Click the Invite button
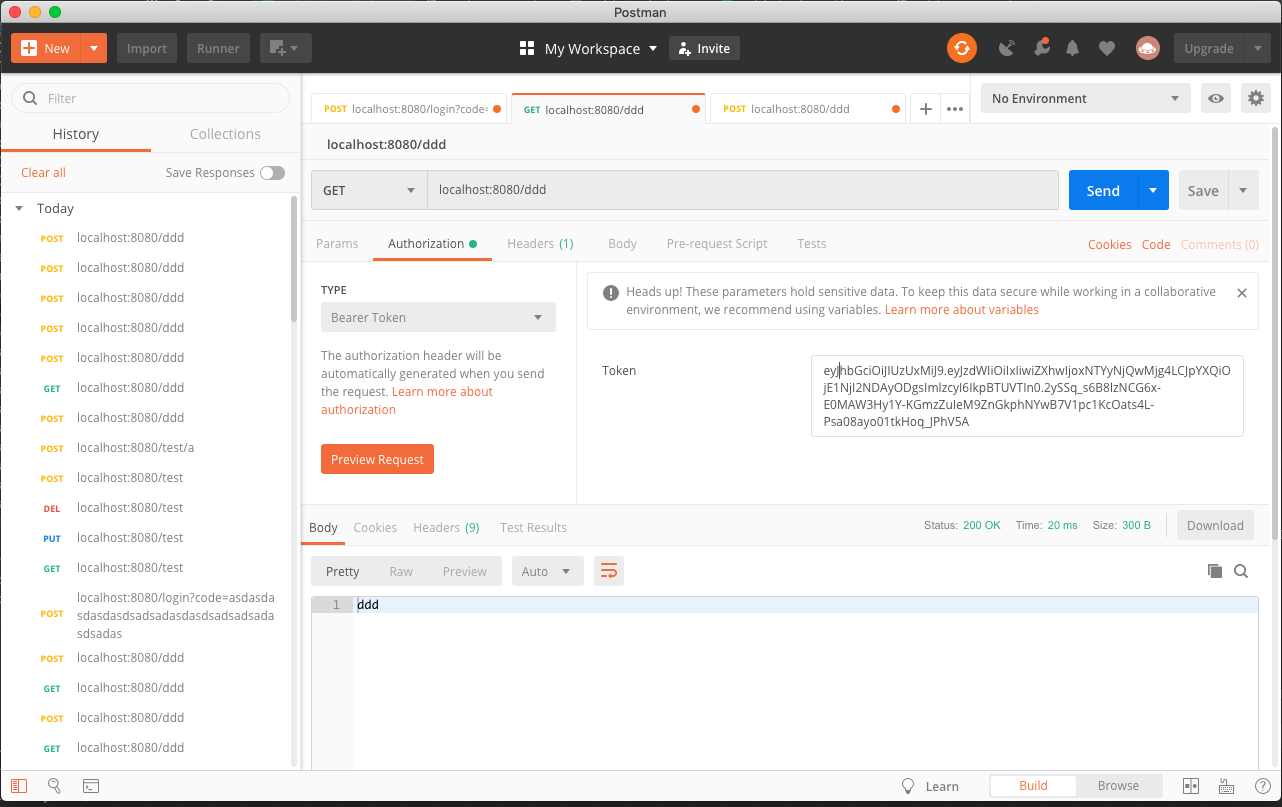1282x807 pixels. [x=704, y=48]
